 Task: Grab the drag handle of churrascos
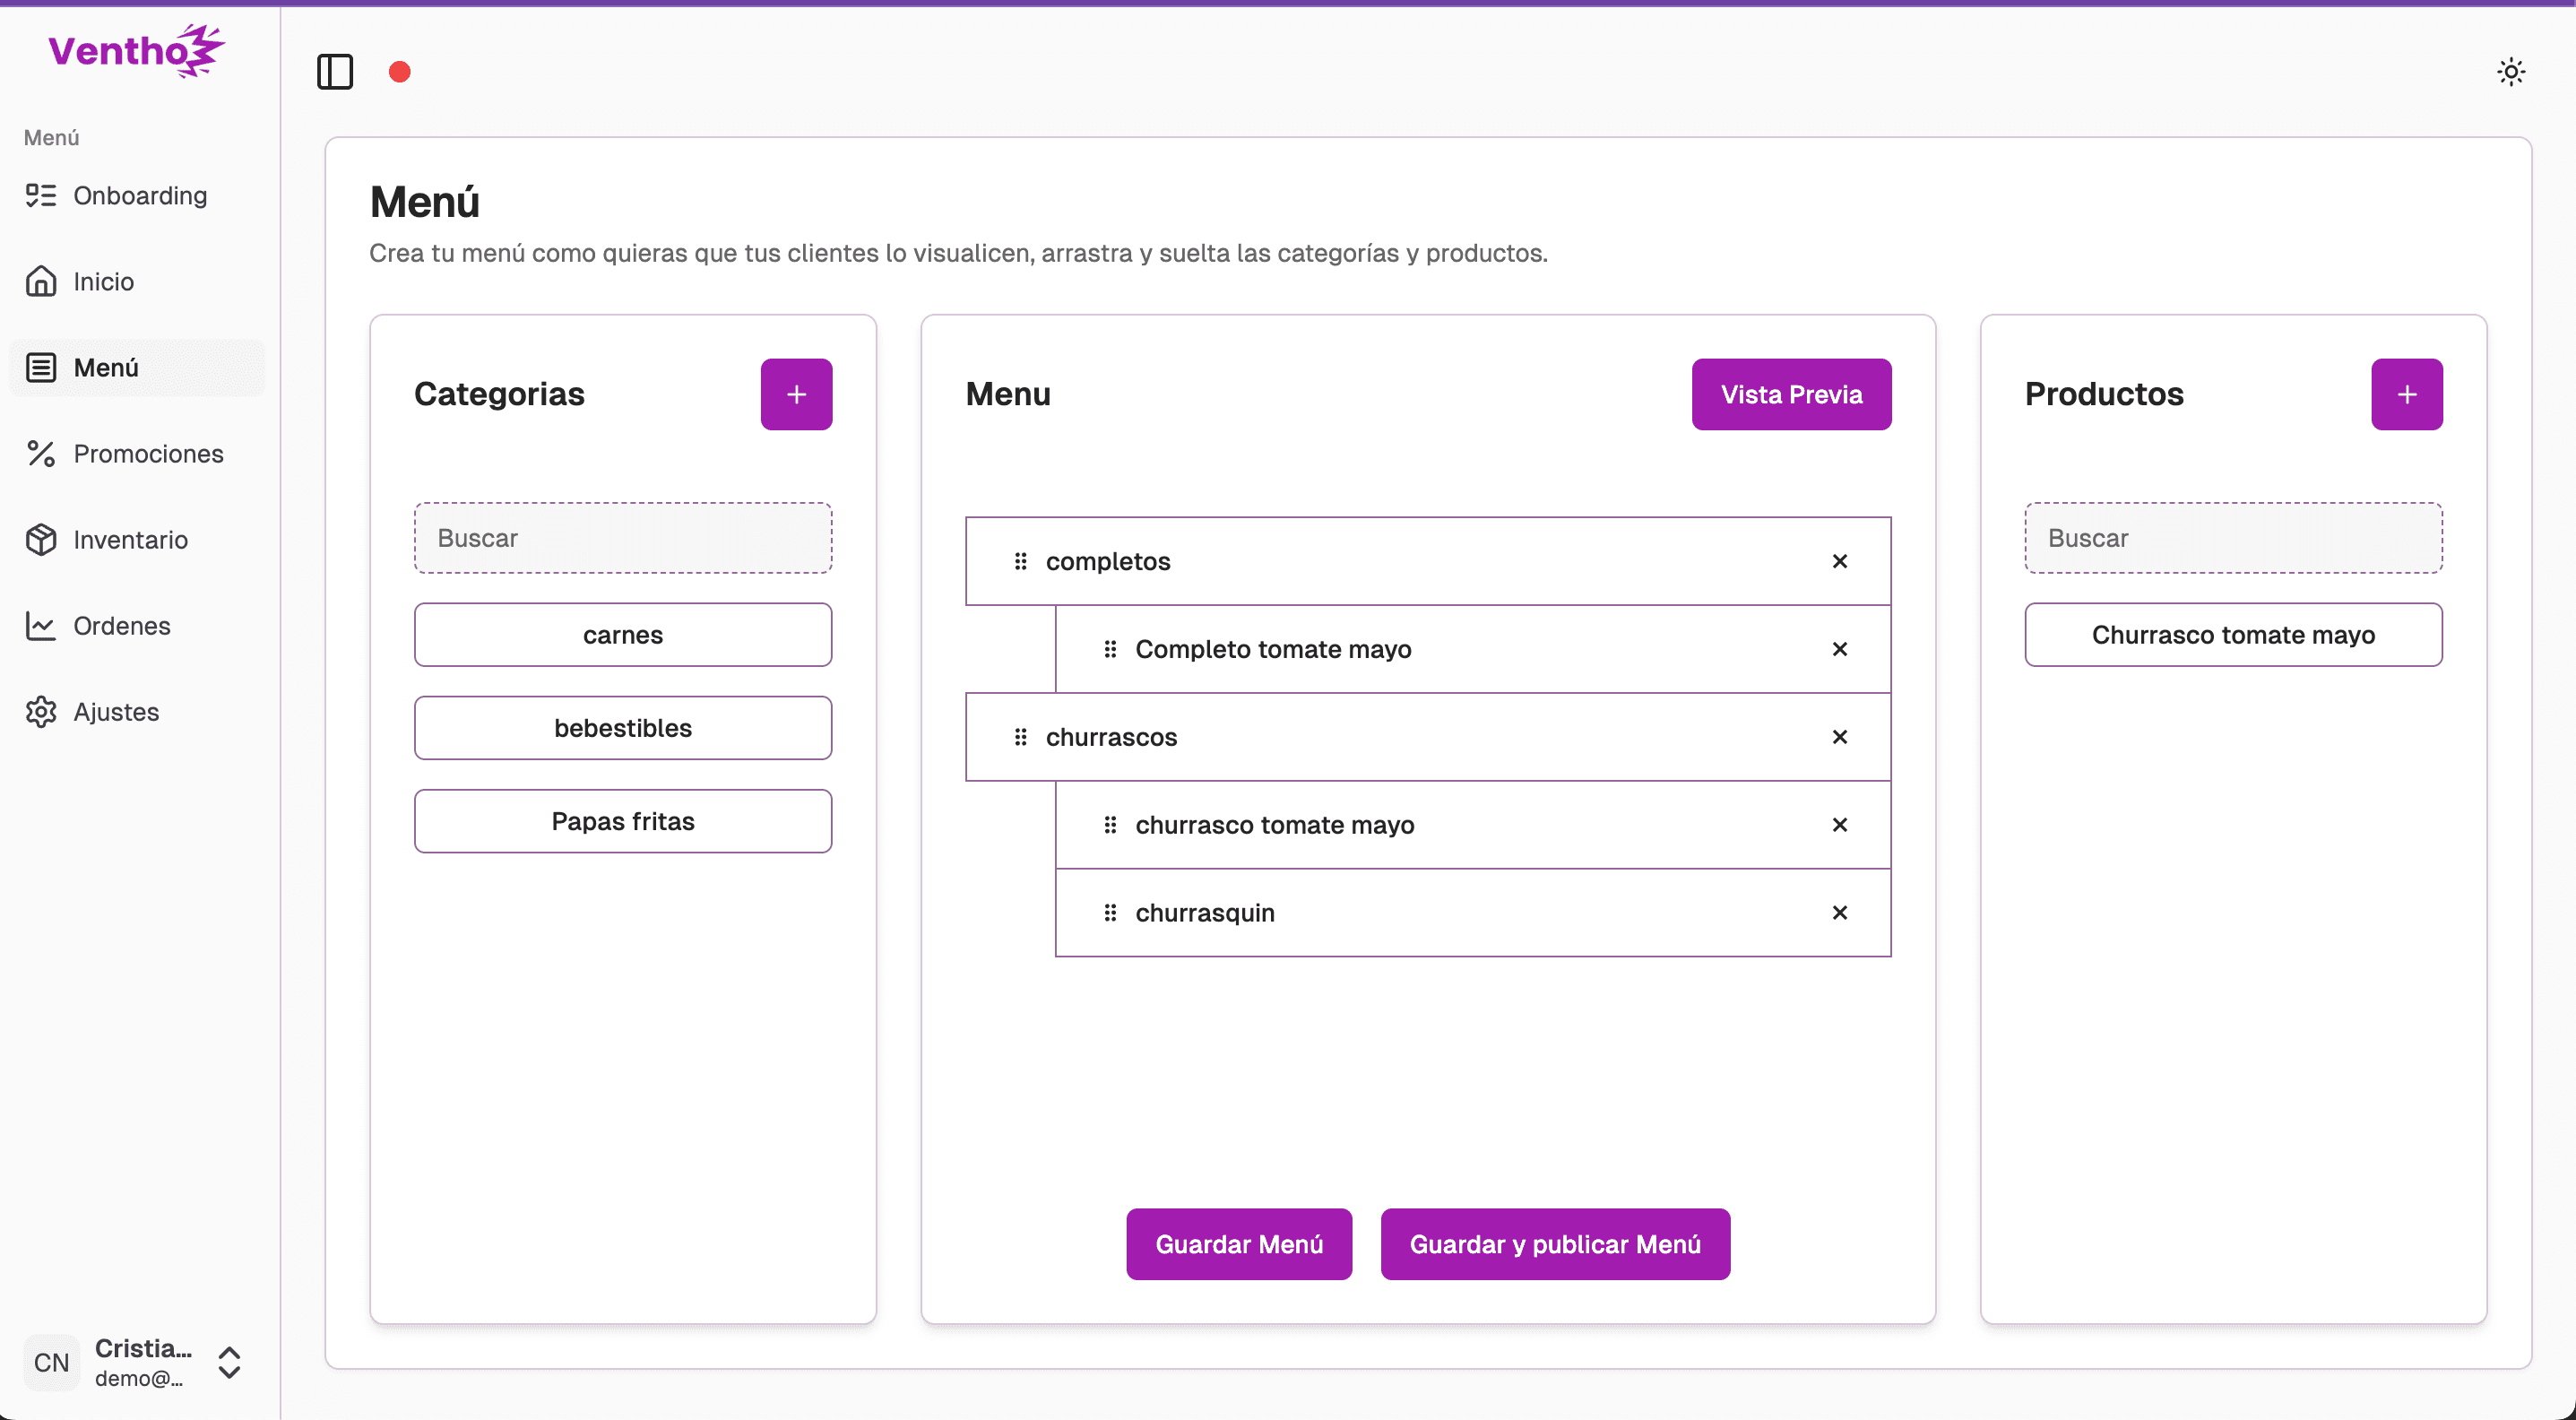(1020, 737)
